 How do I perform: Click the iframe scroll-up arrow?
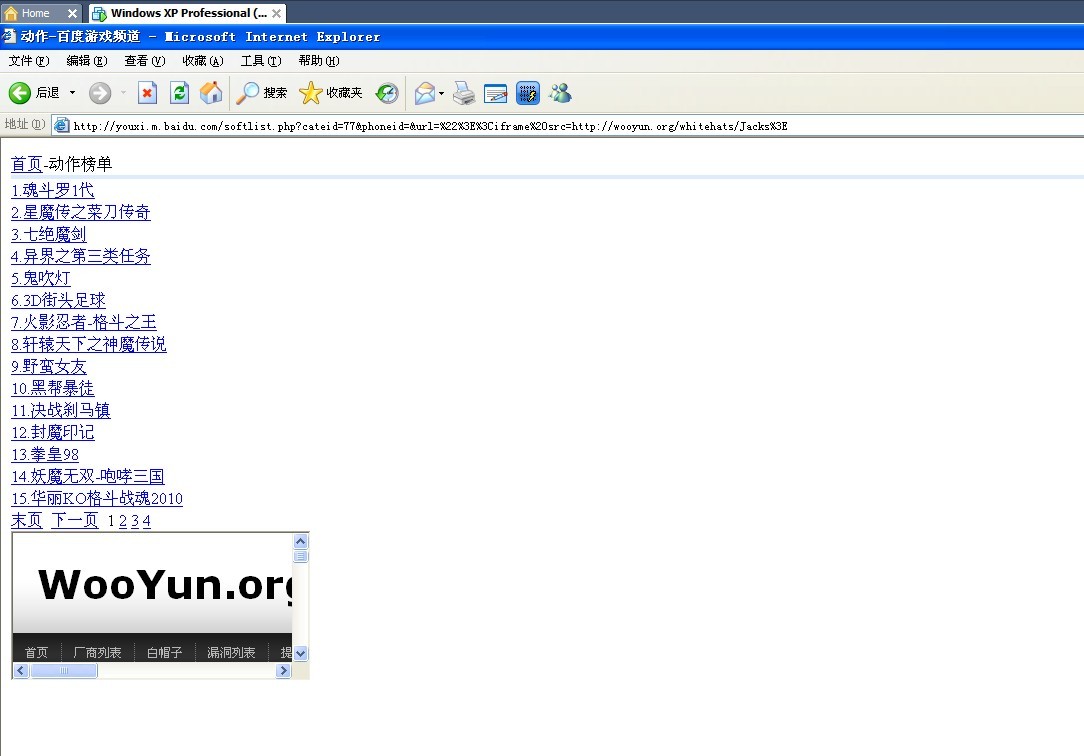coord(301,541)
